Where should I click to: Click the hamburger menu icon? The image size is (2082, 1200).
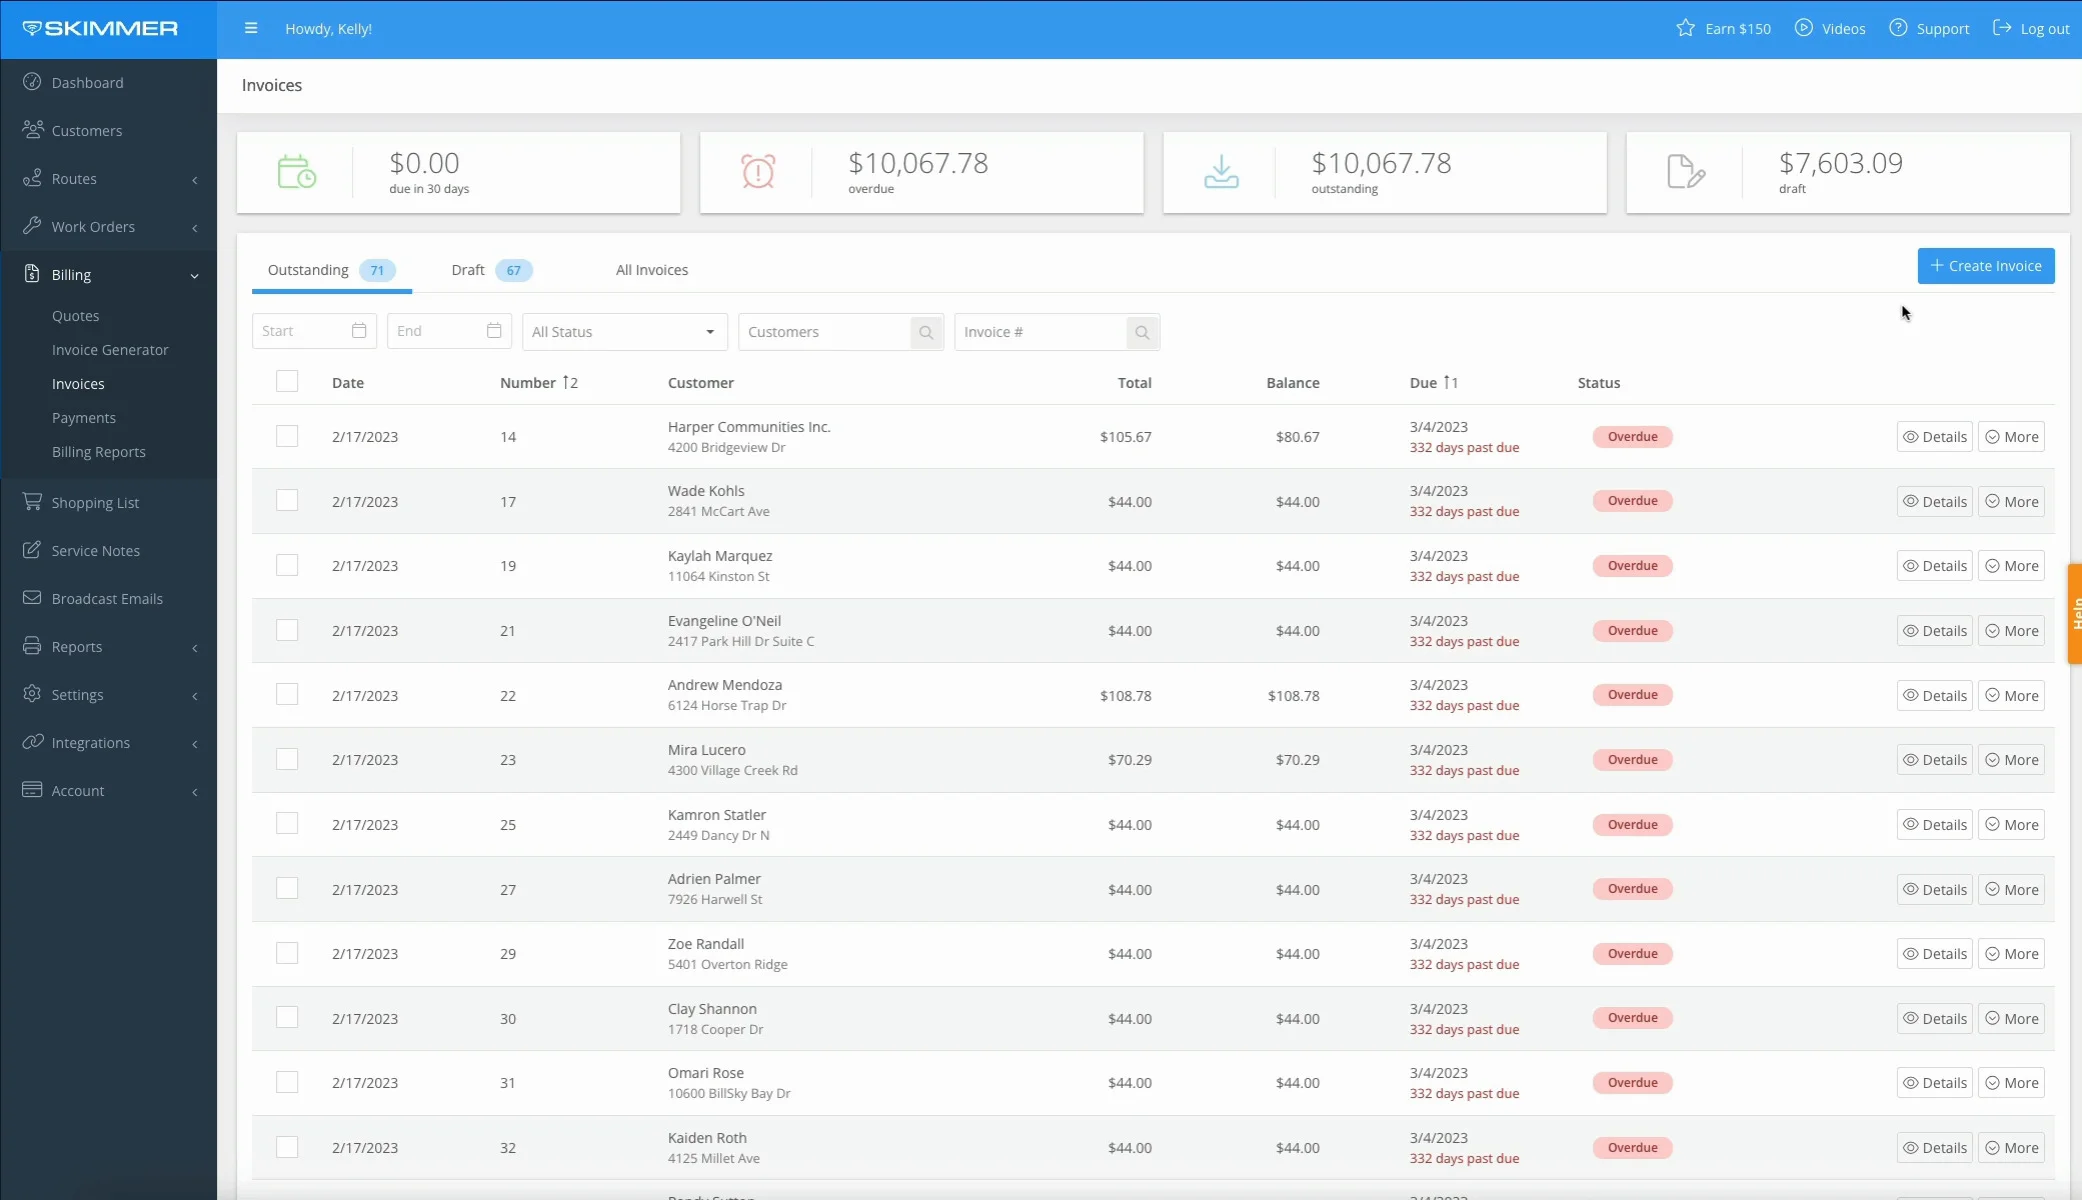click(x=251, y=28)
